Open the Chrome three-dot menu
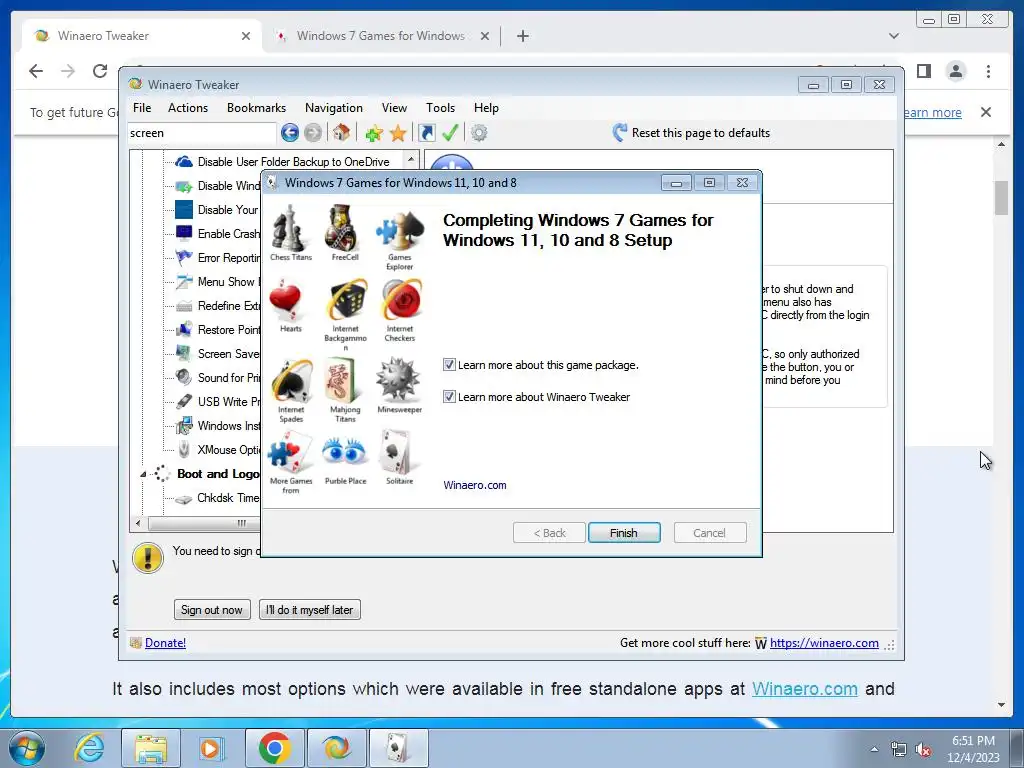 pos(988,71)
